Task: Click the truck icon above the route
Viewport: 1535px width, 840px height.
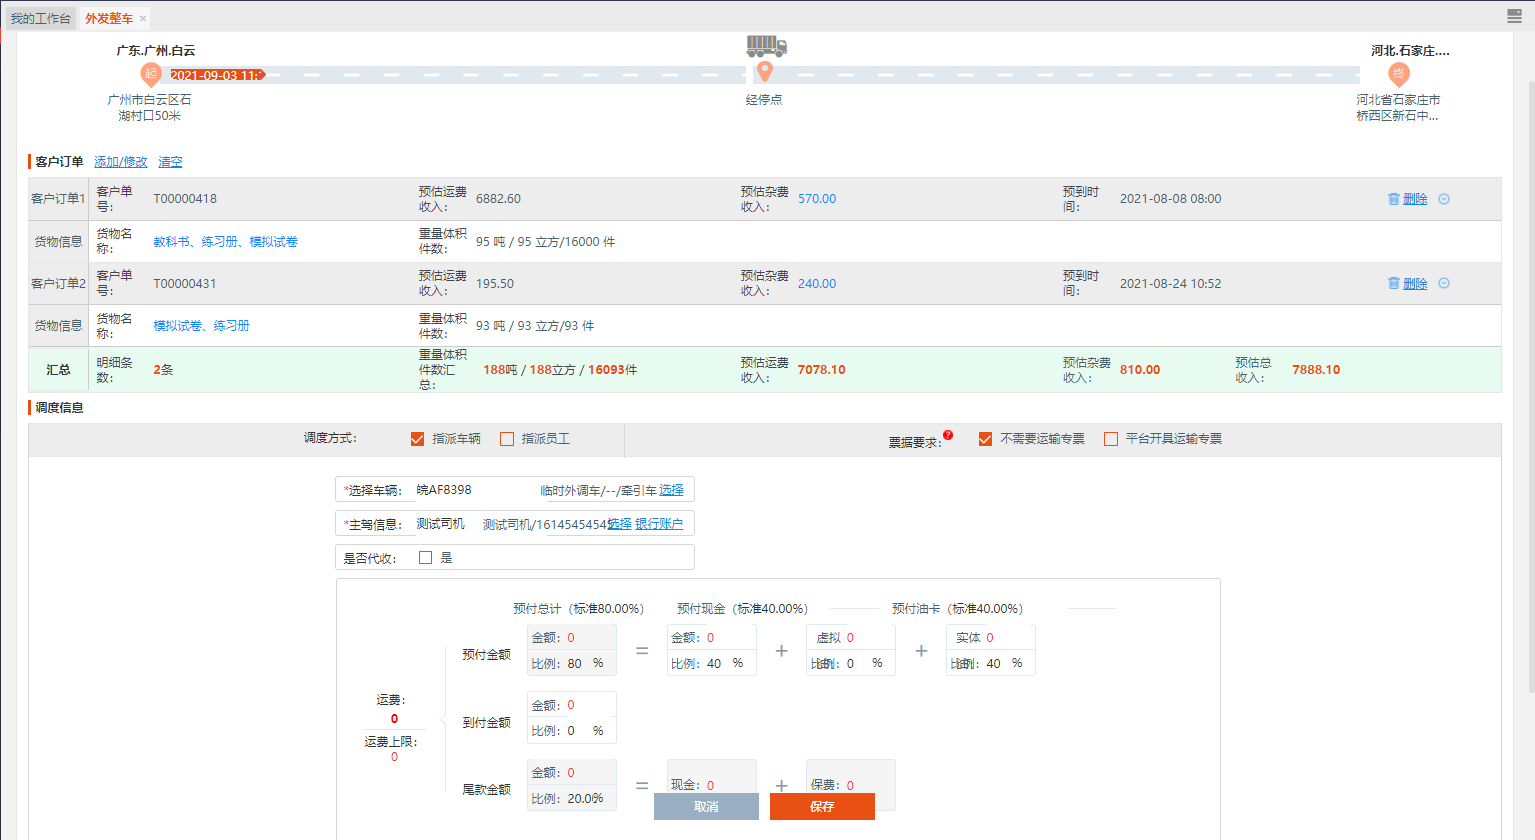Action: pyautogui.click(x=766, y=46)
